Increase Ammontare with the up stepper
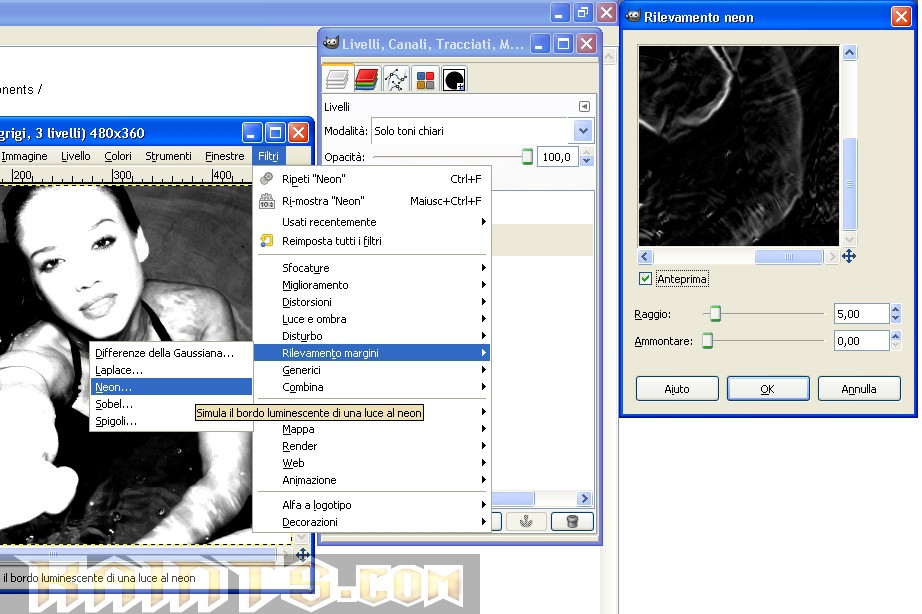Viewport: 922px width, 614px height. [x=896, y=336]
